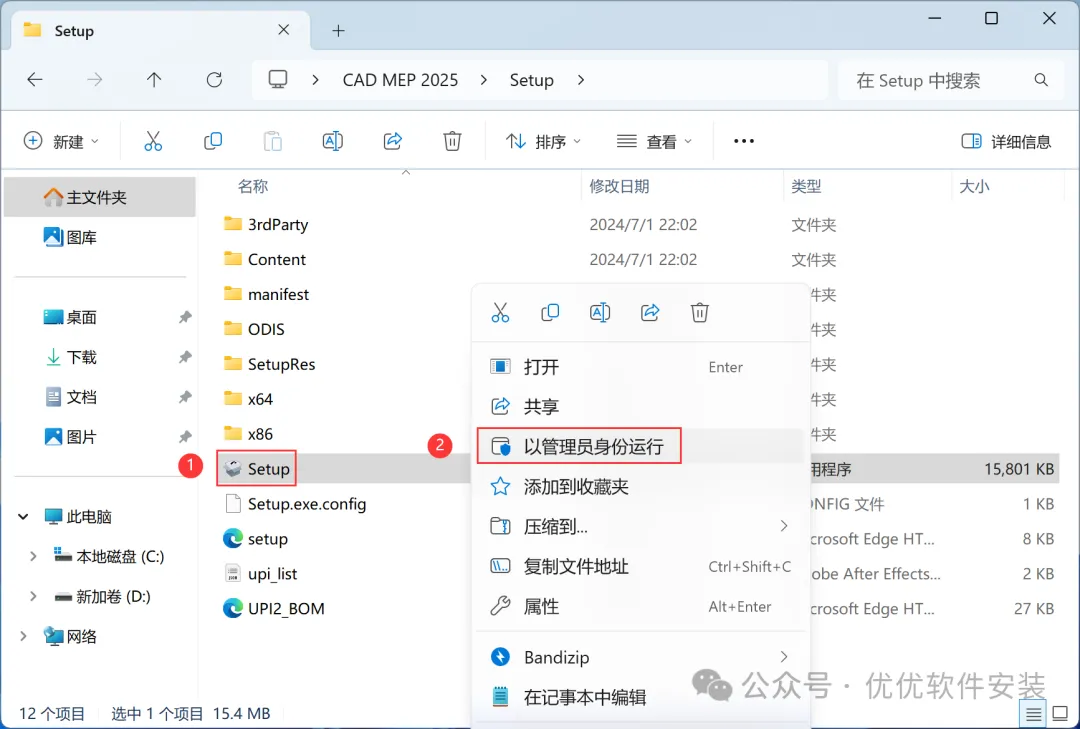This screenshot has width=1080, height=729.
Task: Open the 新建 dropdown
Action: [x=61, y=141]
